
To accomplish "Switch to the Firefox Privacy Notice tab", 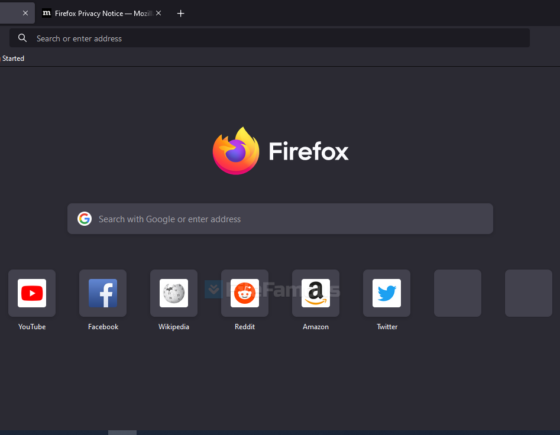I will (102, 13).
